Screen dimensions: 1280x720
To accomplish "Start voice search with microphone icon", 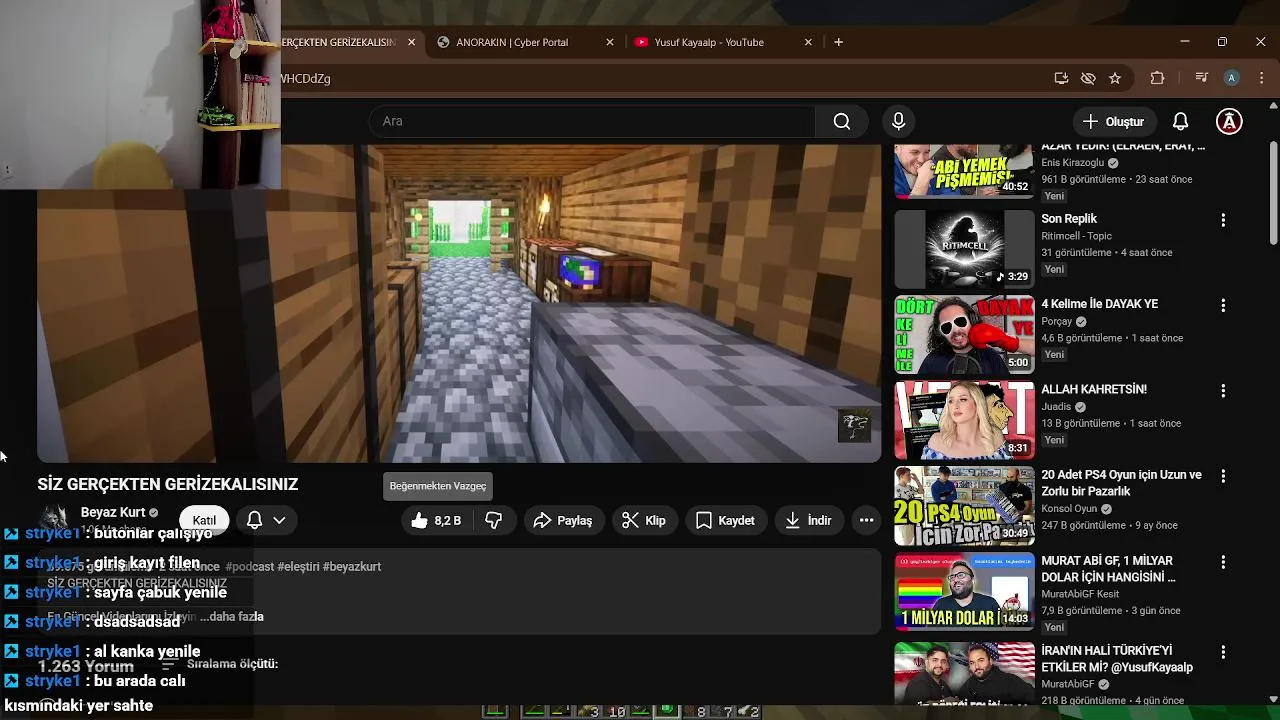I will pyautogui.click(x=898, y=121).
